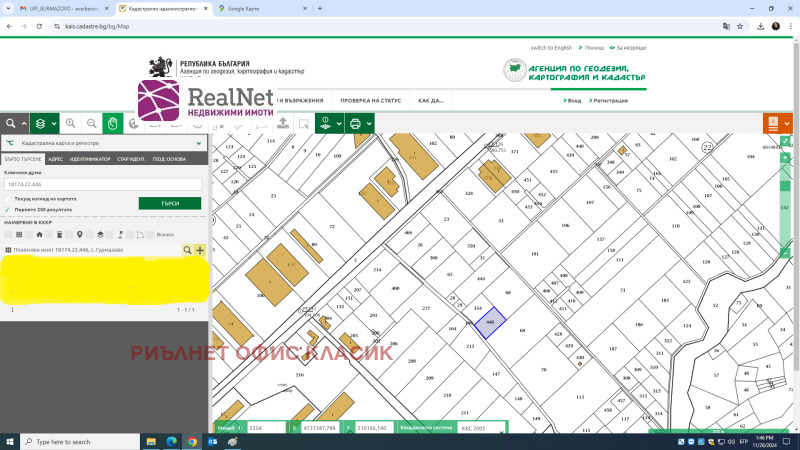Click the 'switch to English' link

tap(551, 47)
